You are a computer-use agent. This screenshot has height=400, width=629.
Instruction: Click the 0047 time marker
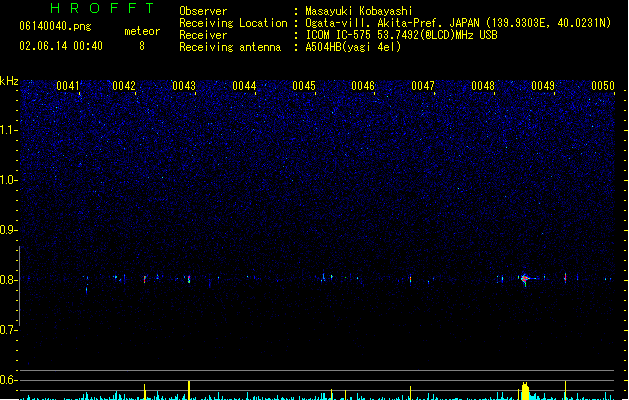tap(423, 86)
